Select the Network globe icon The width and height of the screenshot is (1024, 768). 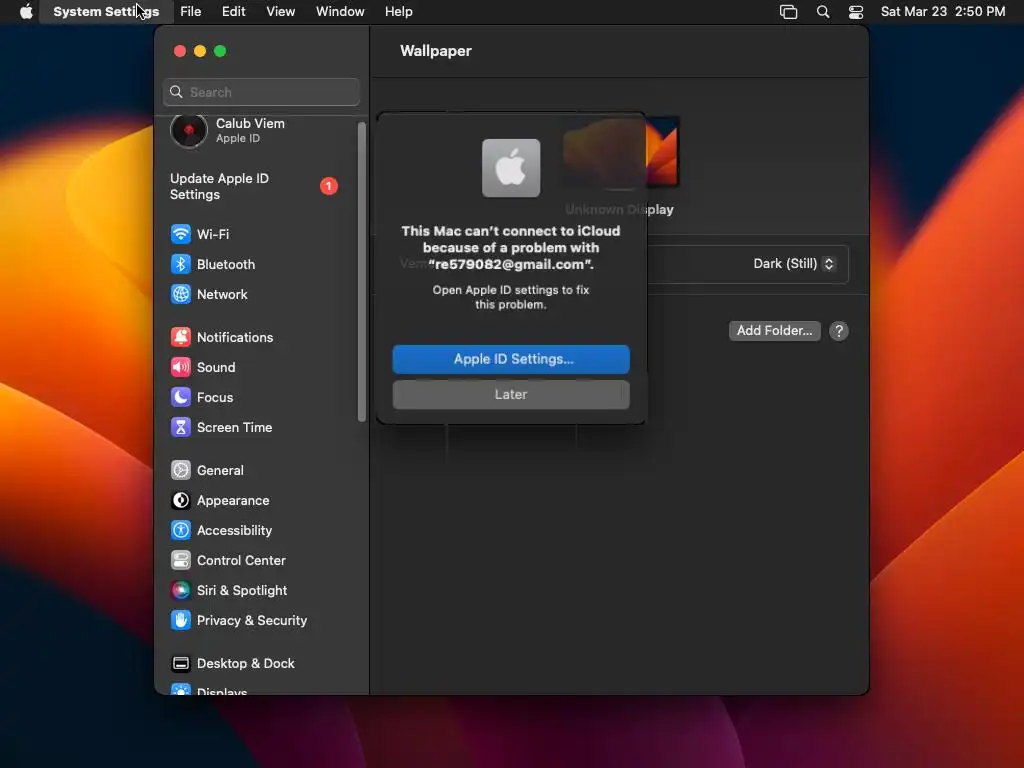181,294
